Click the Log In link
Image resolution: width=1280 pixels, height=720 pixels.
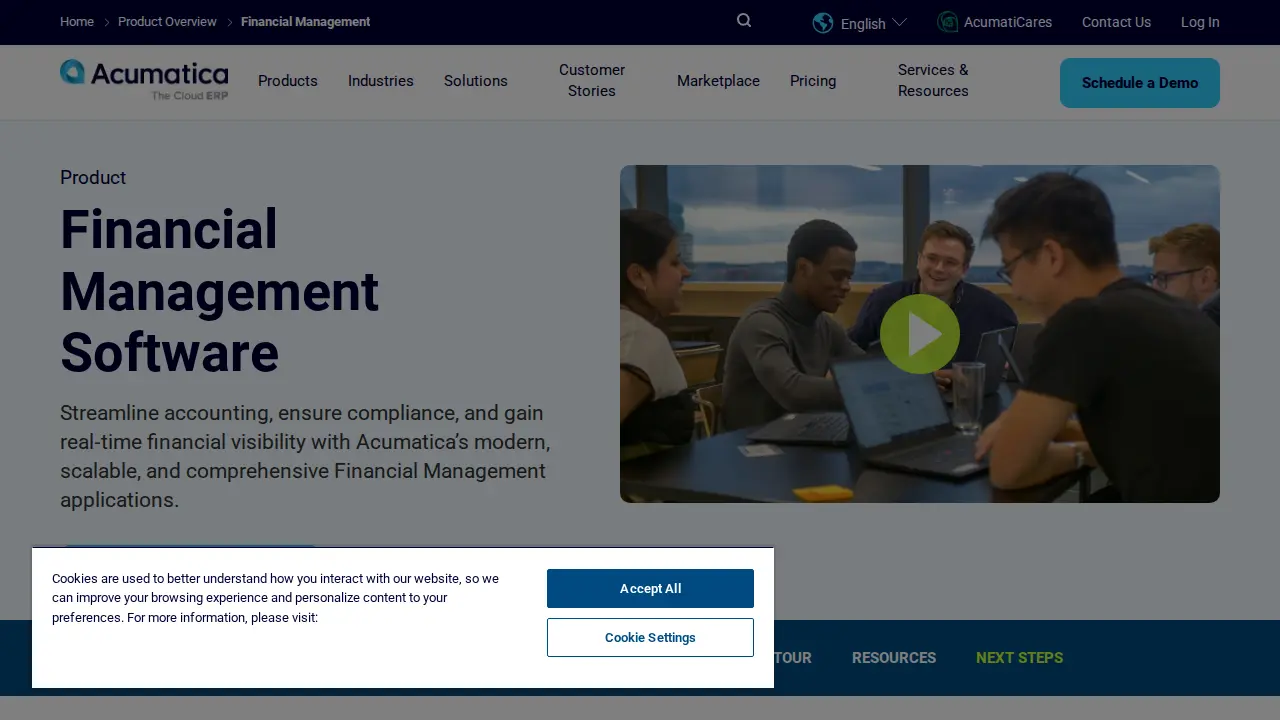pyautogui.click(x=1200, y=22)
